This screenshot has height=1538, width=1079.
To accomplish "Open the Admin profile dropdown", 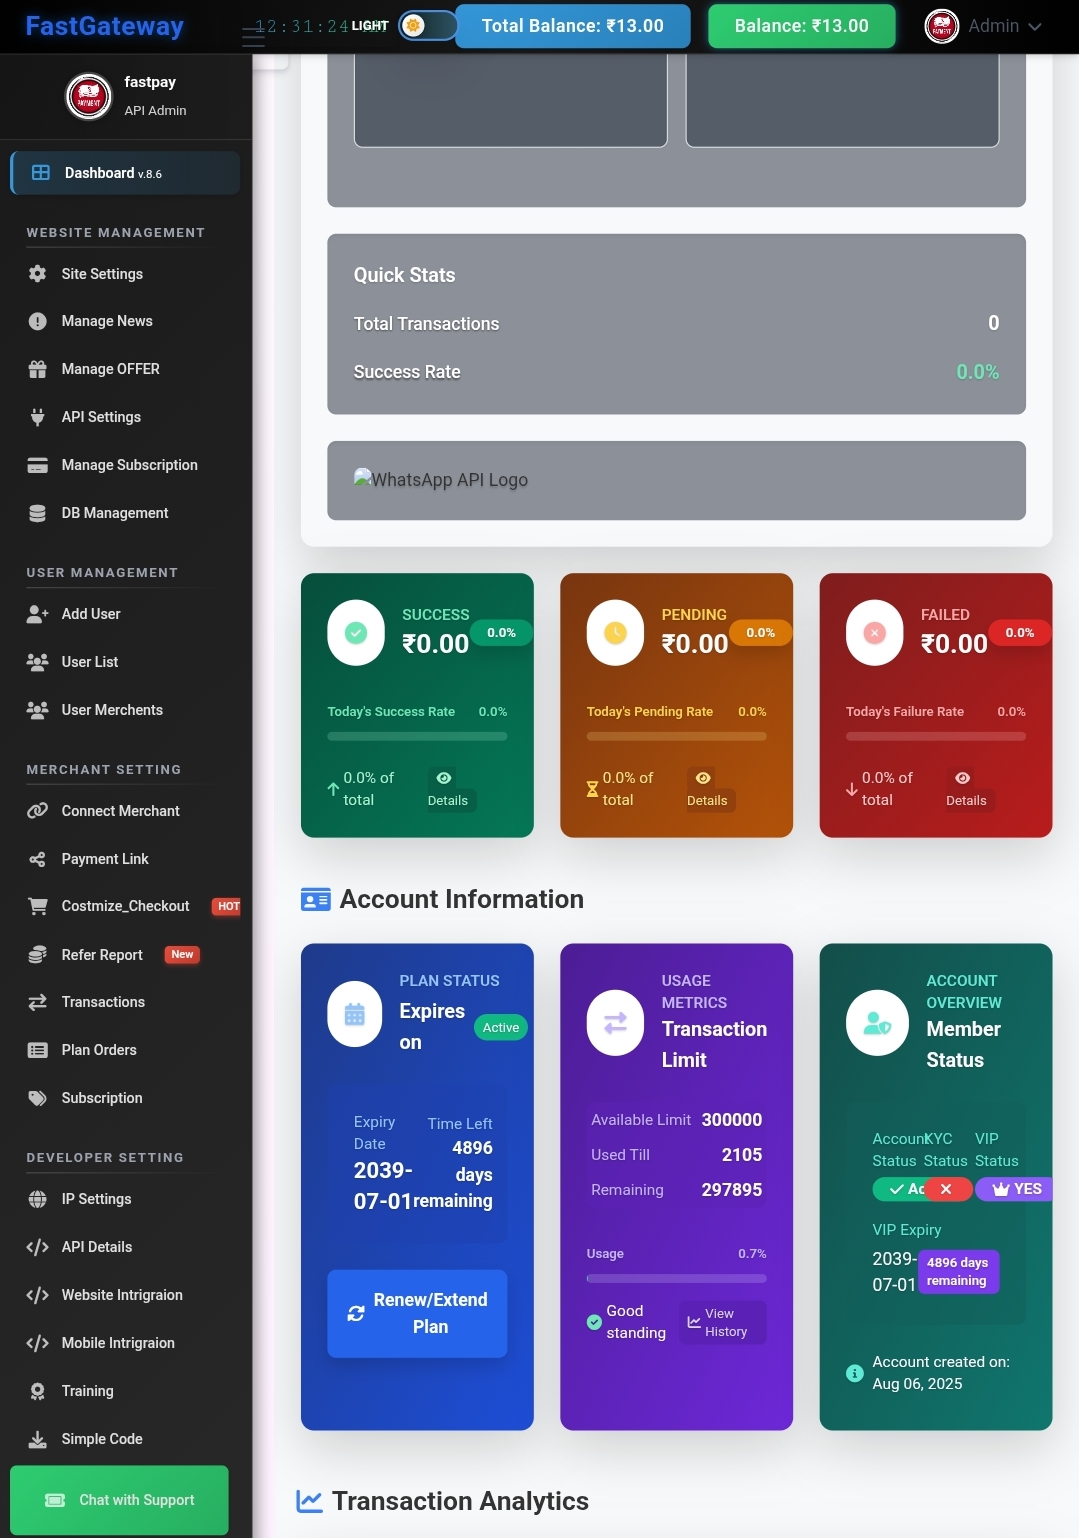I will 983,26.
